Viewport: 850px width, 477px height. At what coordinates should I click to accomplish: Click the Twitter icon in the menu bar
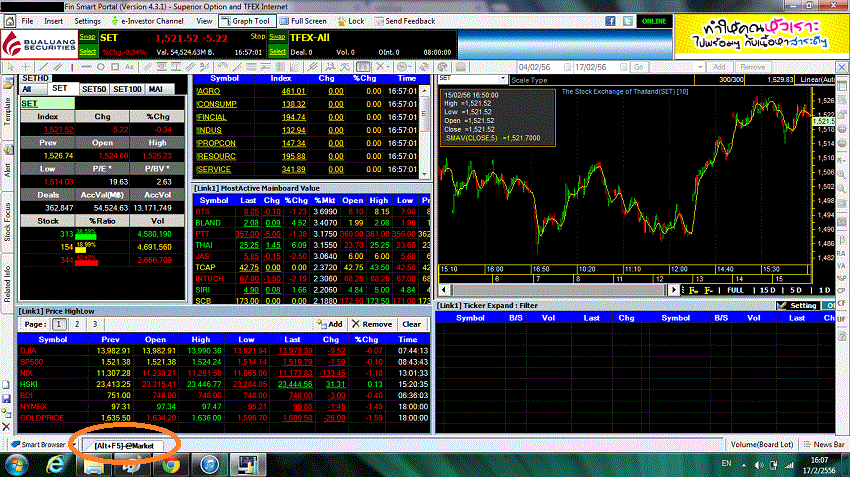[628, 21]
